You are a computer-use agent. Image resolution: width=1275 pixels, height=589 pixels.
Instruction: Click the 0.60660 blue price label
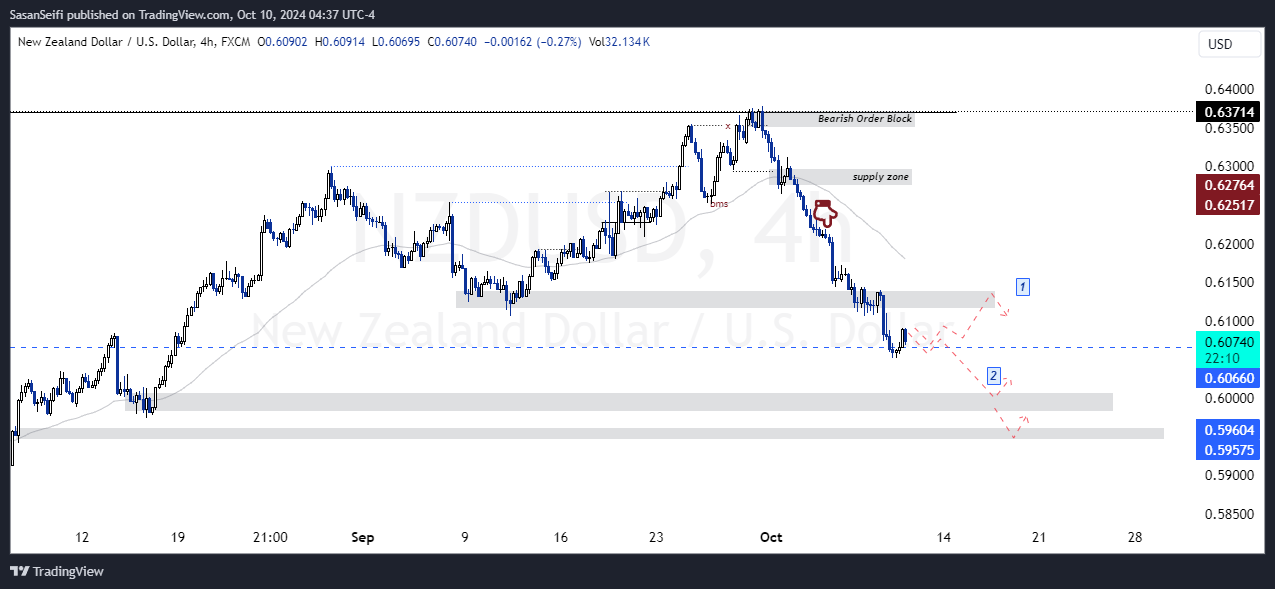[x=1228, y=379]
